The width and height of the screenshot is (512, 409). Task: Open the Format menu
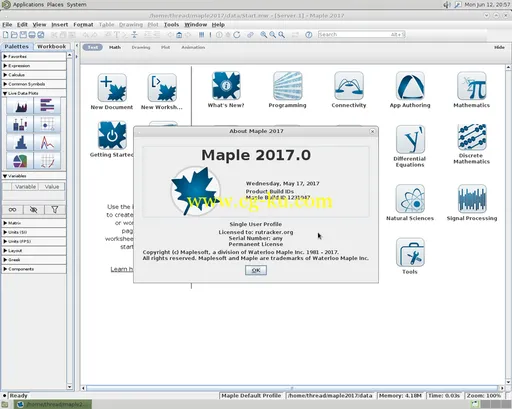tap(83, 25)
